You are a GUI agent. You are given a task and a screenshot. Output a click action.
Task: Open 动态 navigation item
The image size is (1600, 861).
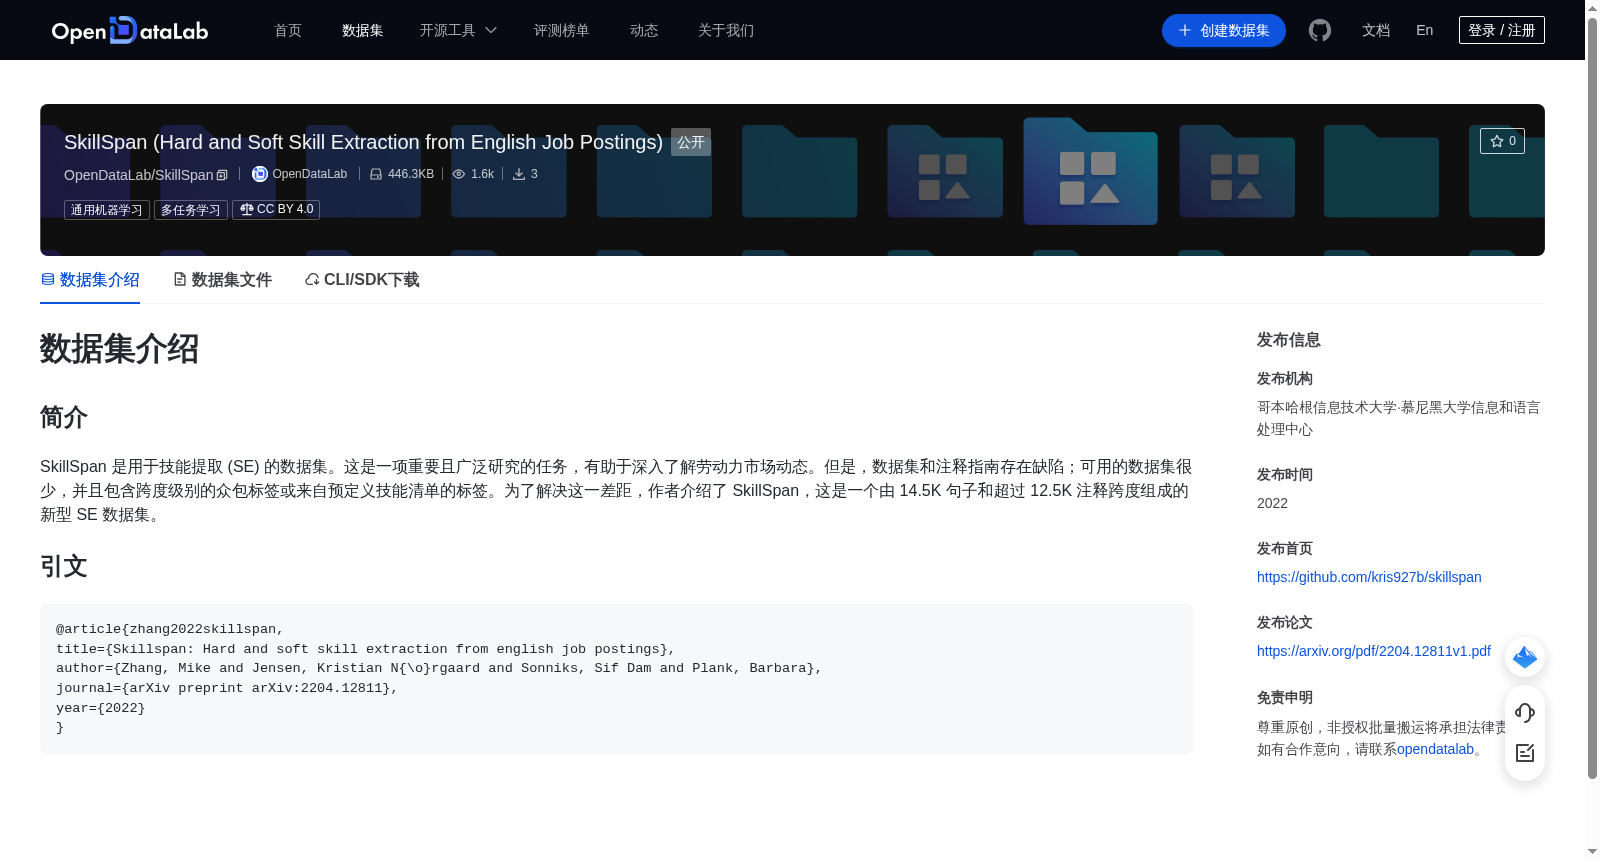(644, 30)
